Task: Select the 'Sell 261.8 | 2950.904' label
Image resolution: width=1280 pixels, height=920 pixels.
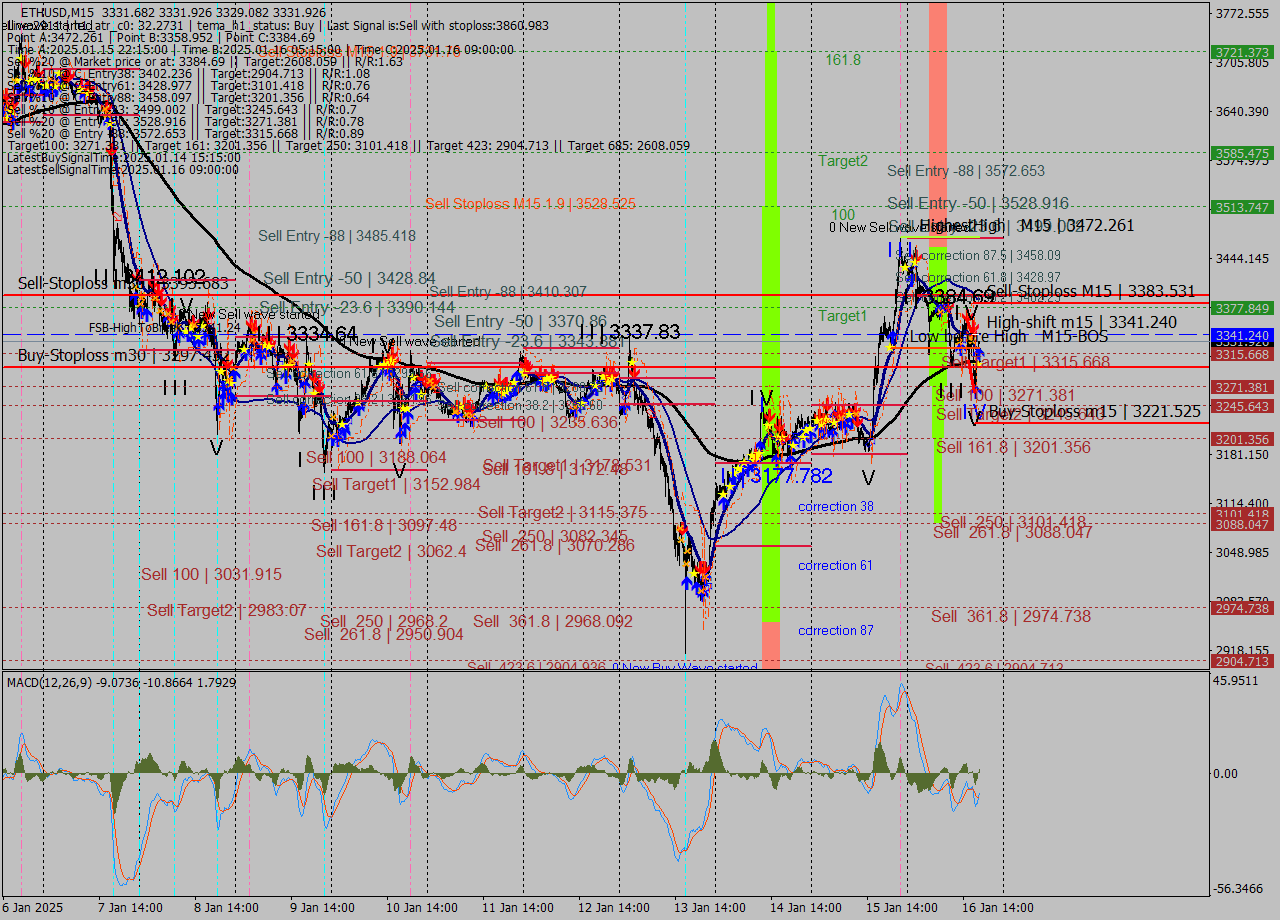Action: pyautogui.click(x=384, y=634)
